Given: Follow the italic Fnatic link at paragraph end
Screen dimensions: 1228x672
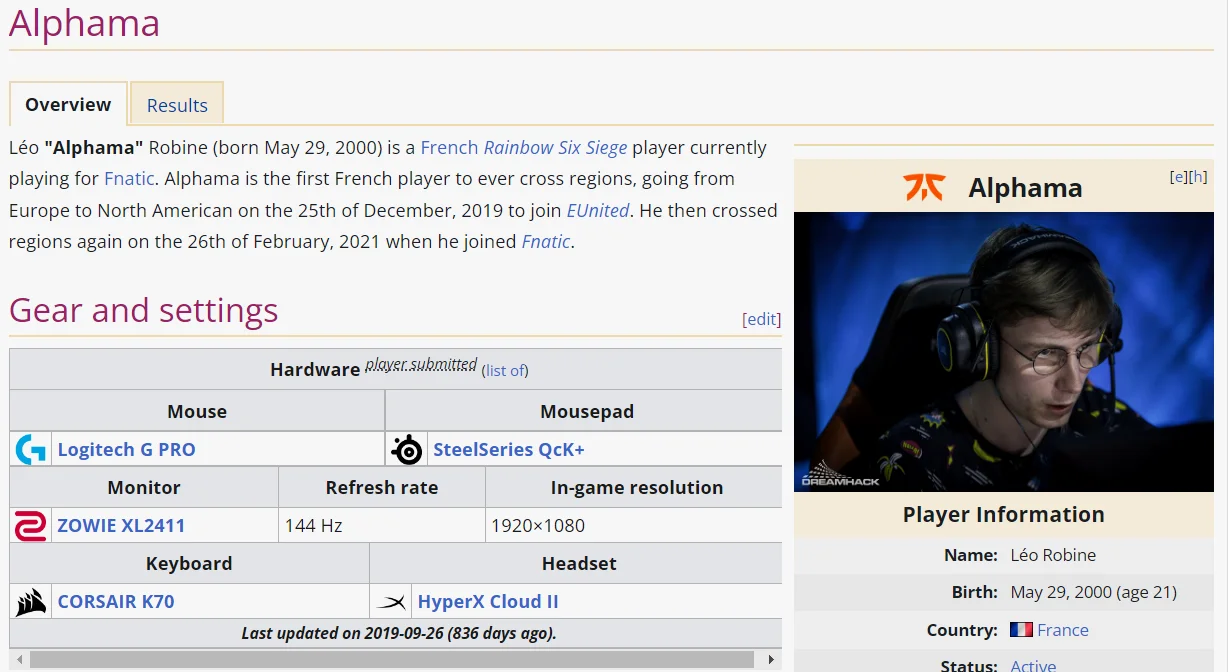Looking at the screenshot, I should [546, 241].
